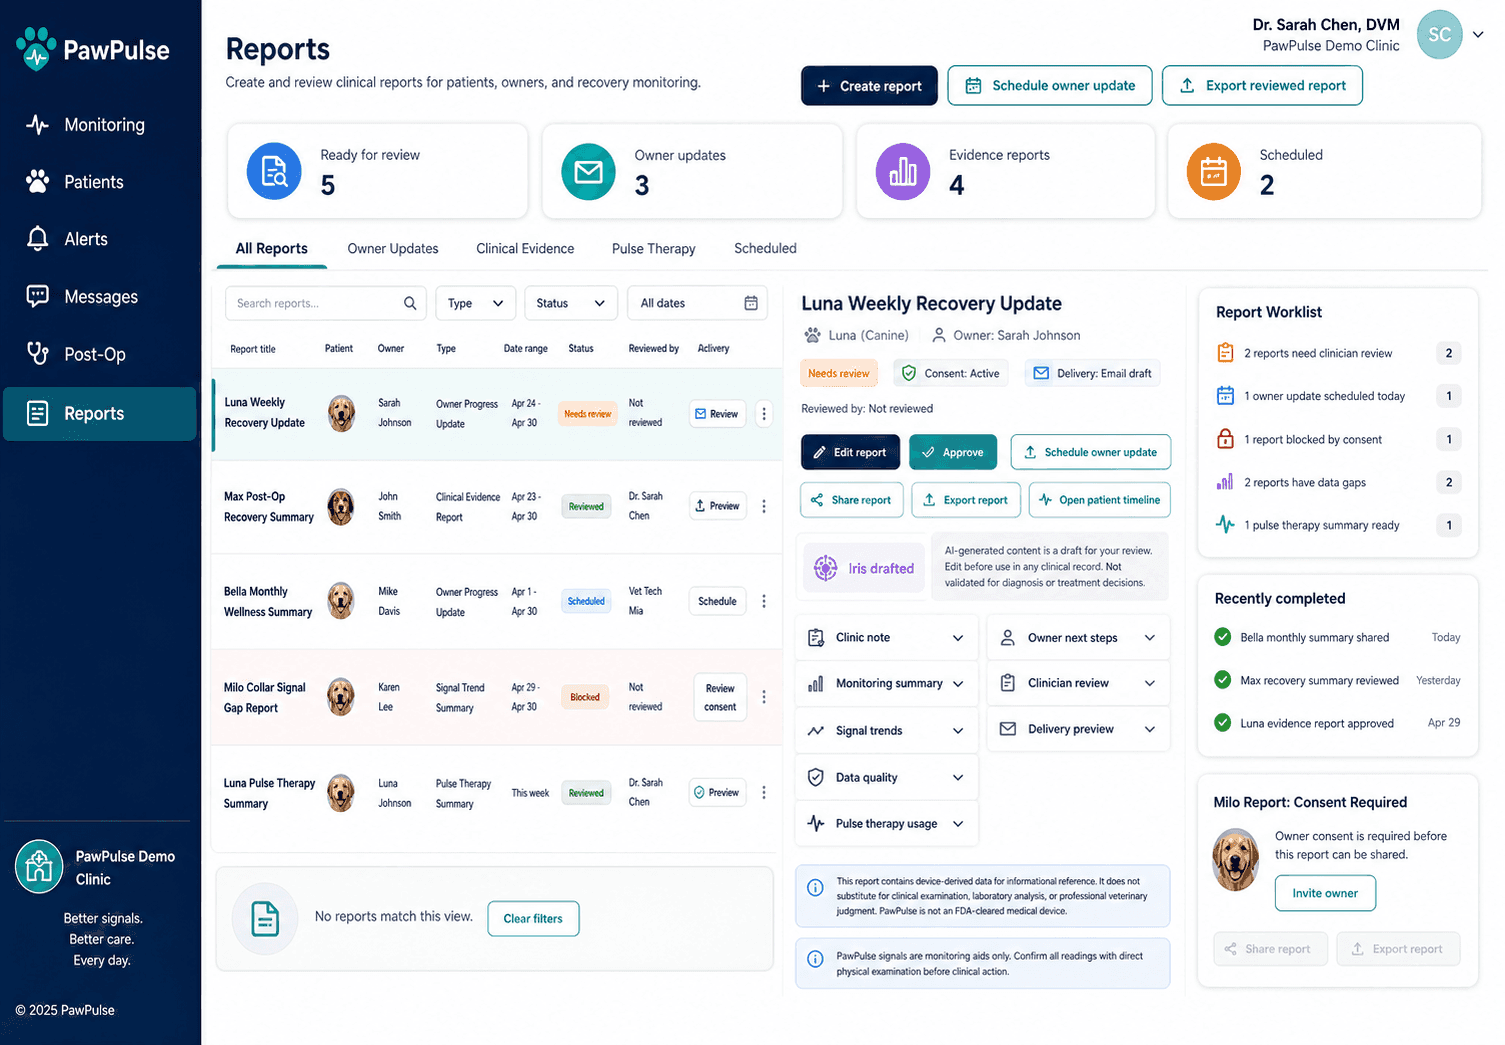The height and width of the screenshot is (1045, 1505).
Task: Click the Scheduled calendar card icon
Action: (x=1214, y=172)
